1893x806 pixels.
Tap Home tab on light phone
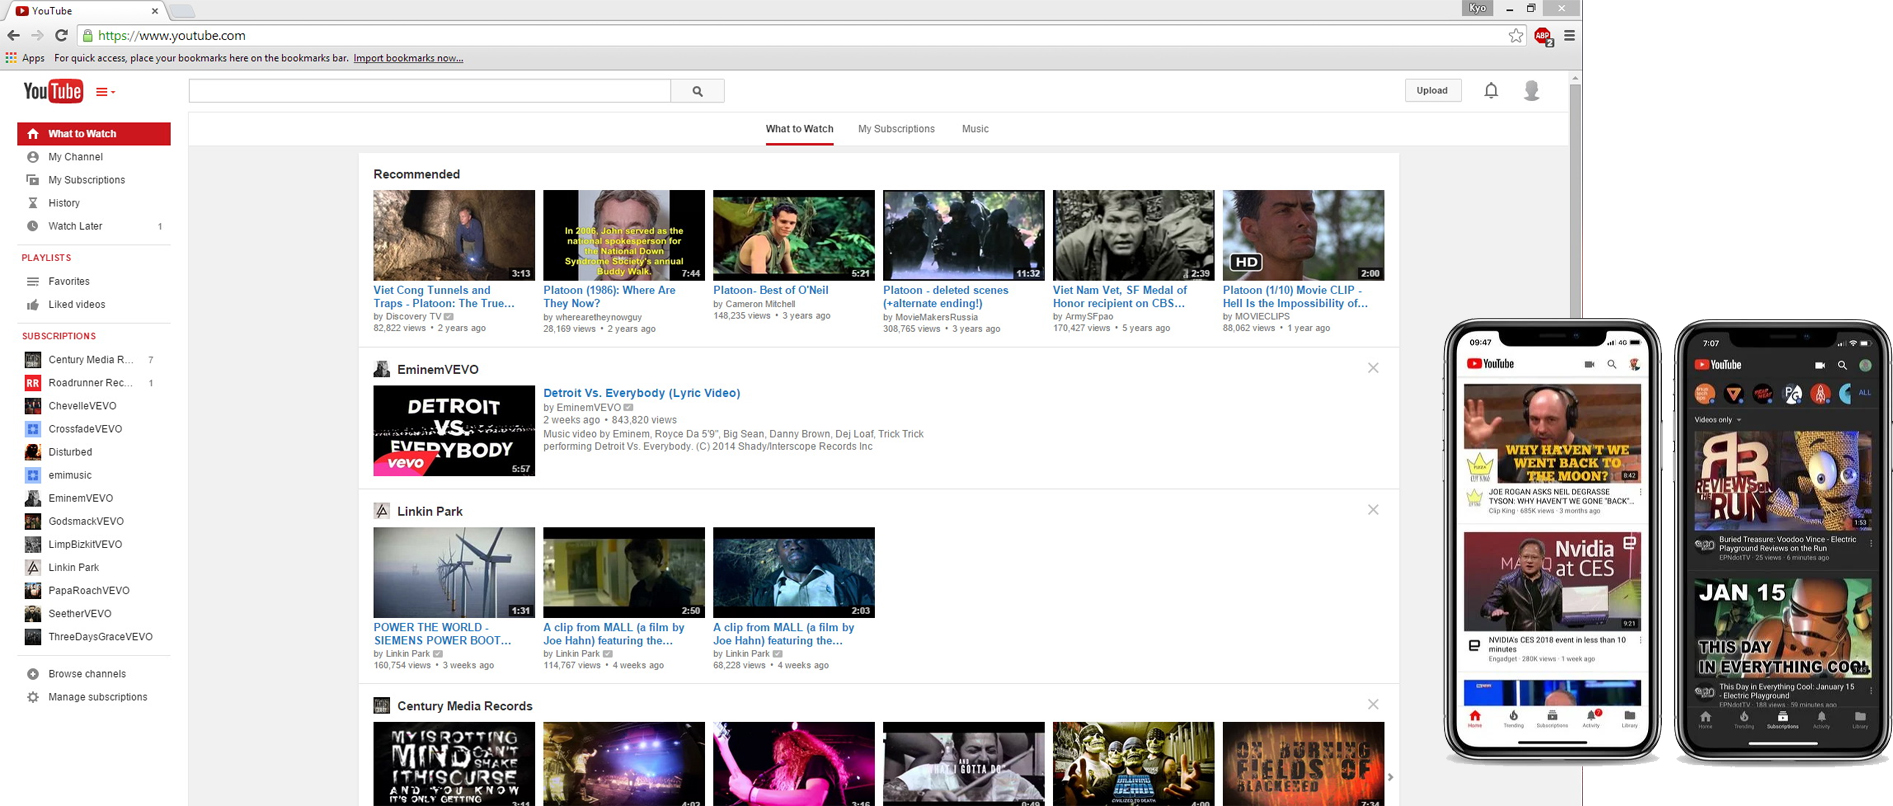click(1475, 719)
